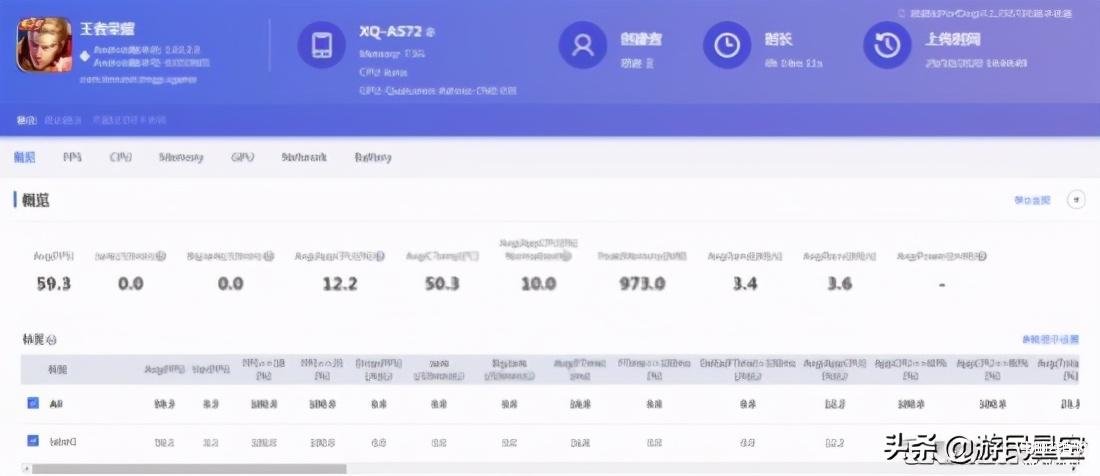Screen dimensions: 1100x476
Task: Click the 3.4 metric value
Action: tap(744, 283)
